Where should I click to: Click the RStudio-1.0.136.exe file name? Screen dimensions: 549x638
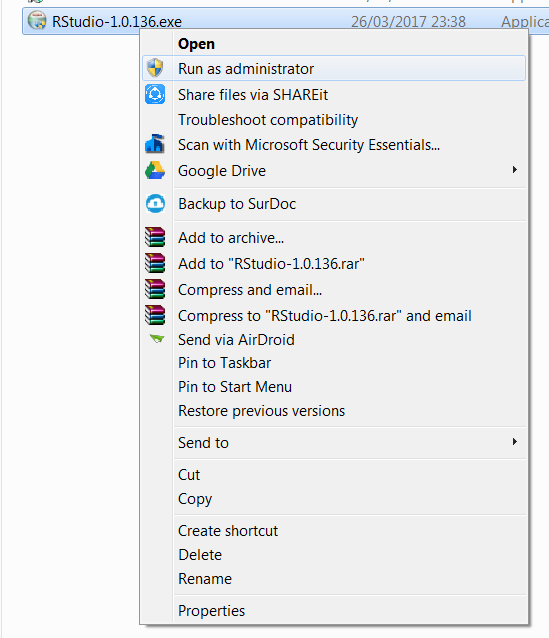(x=117, y=22)
